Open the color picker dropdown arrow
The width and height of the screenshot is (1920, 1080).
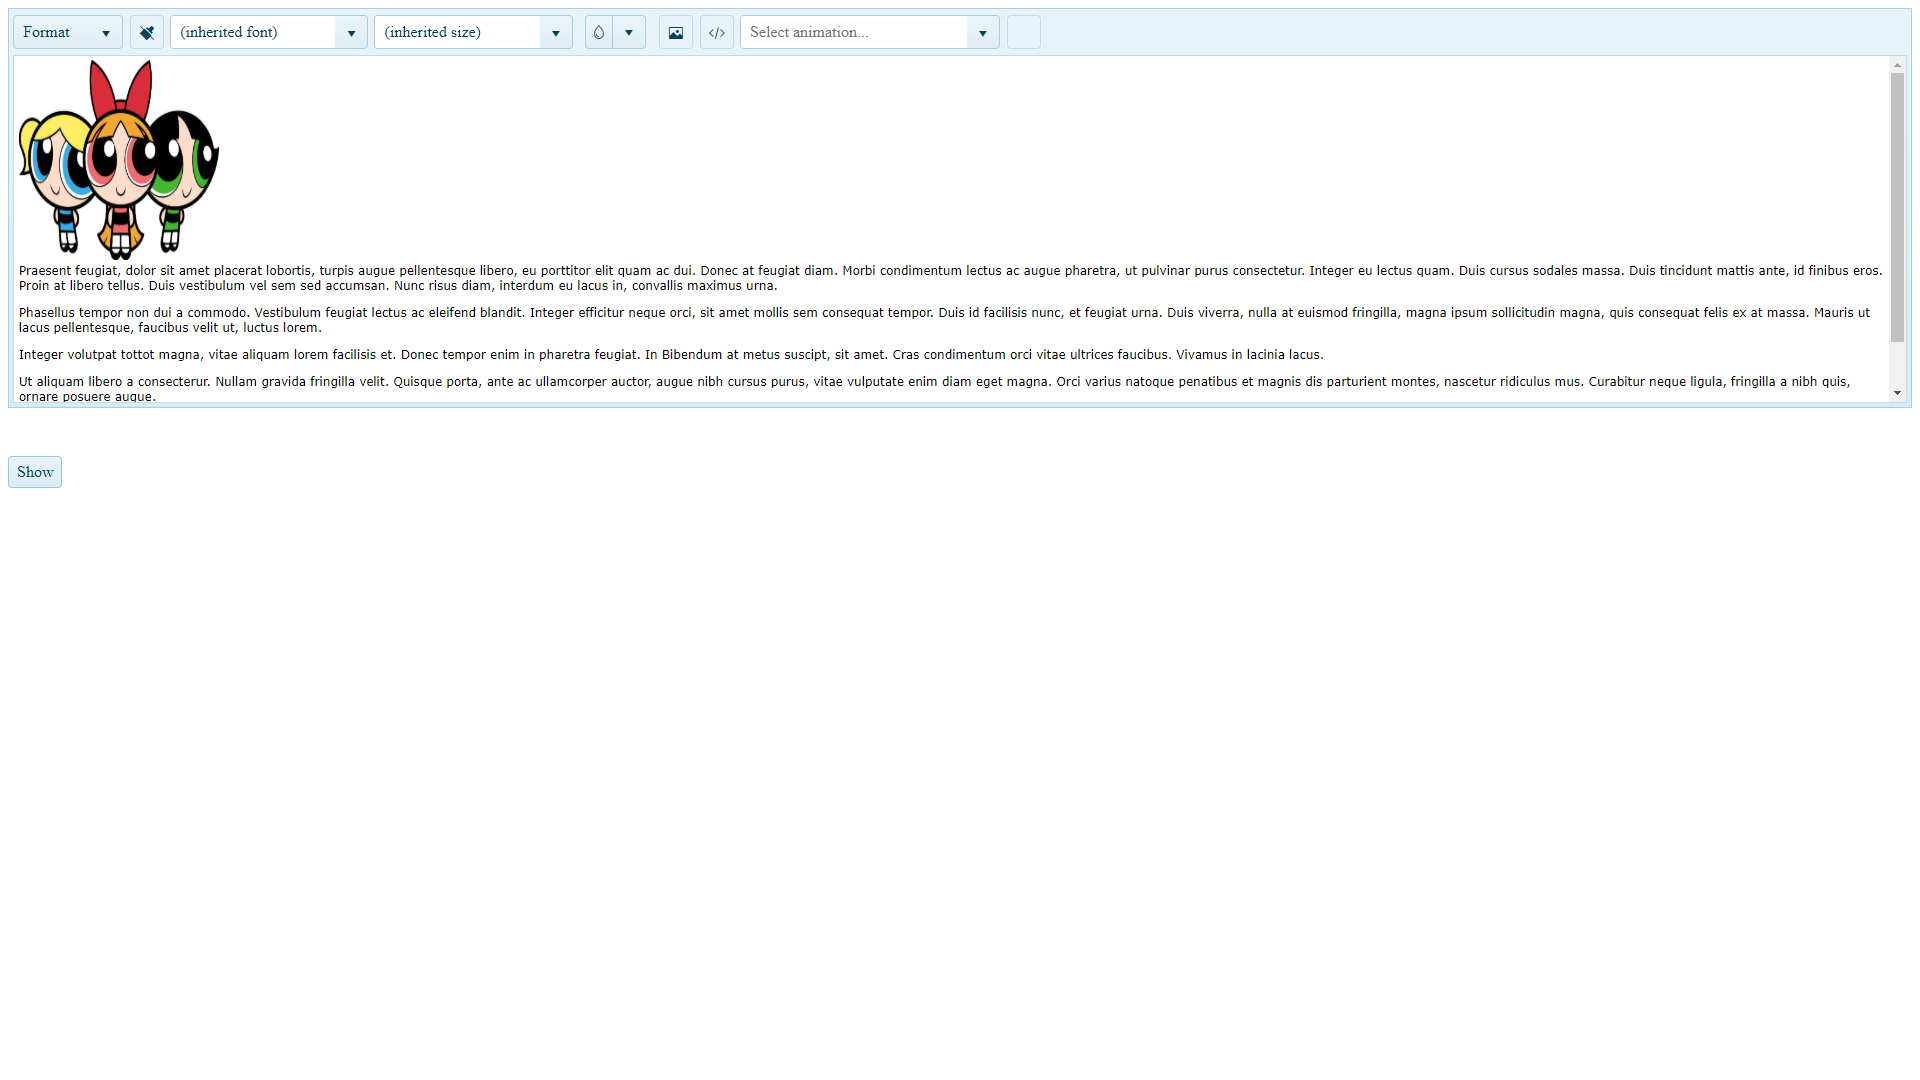pos(629,32)
